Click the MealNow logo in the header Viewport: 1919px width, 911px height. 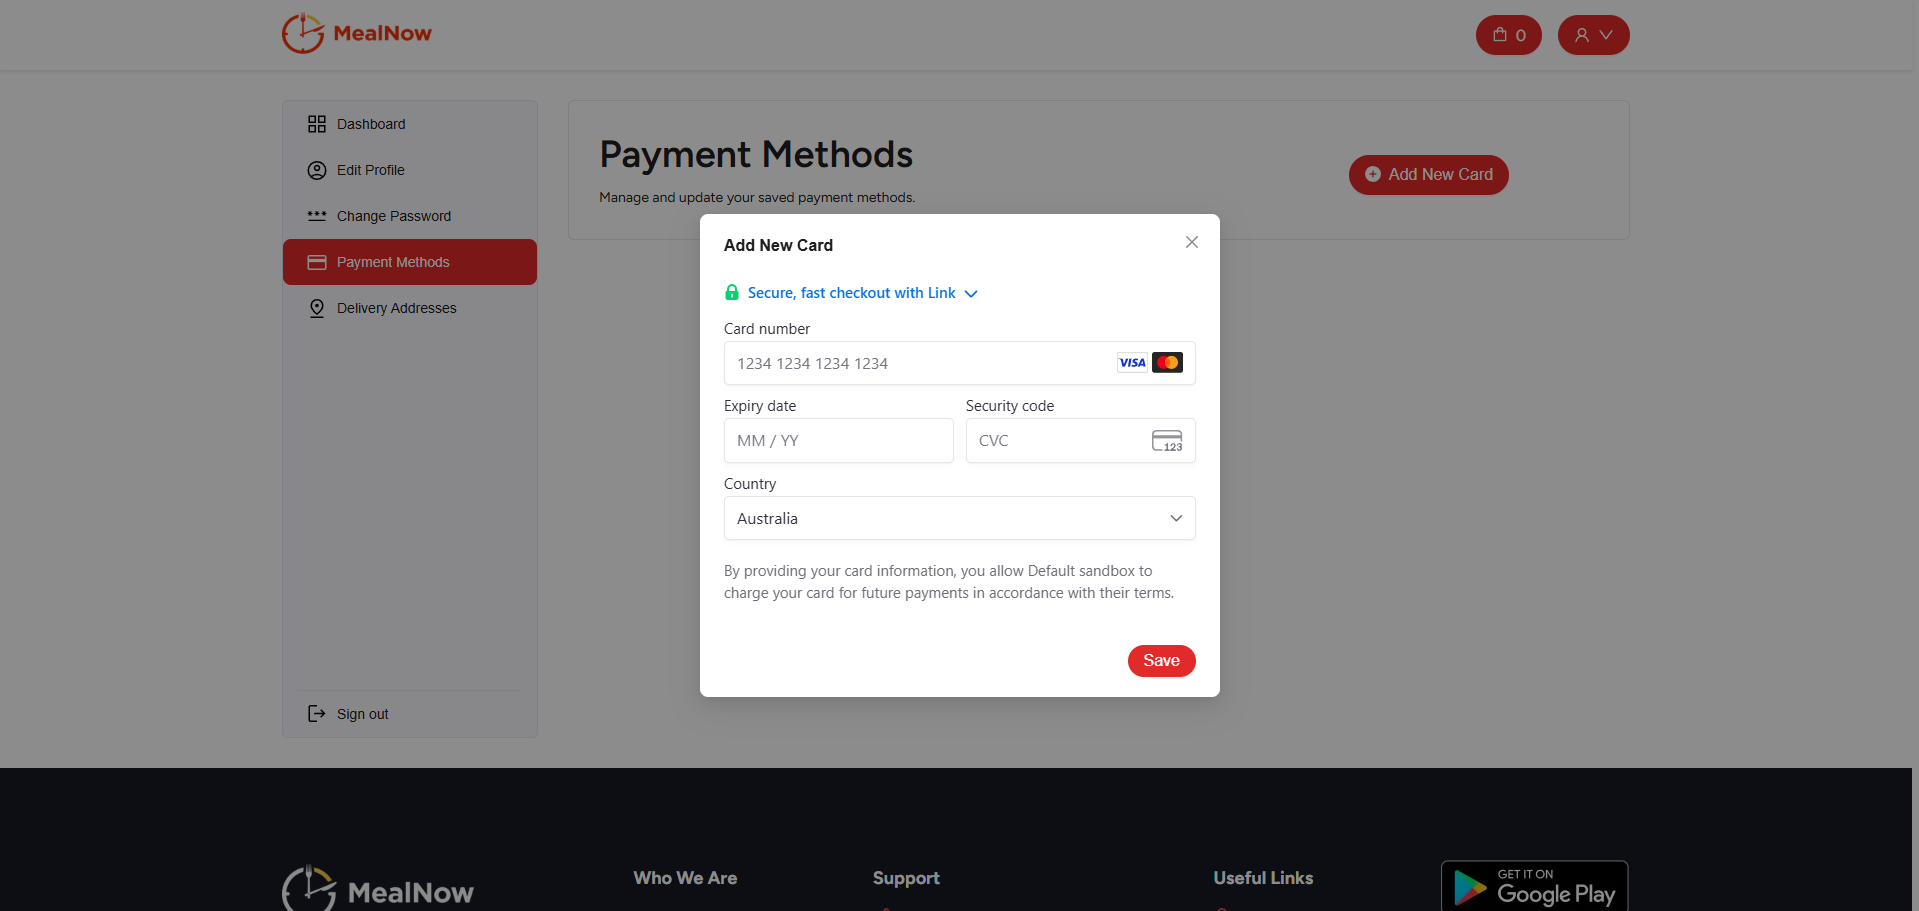pyautogui.click(x=356, y=33)
